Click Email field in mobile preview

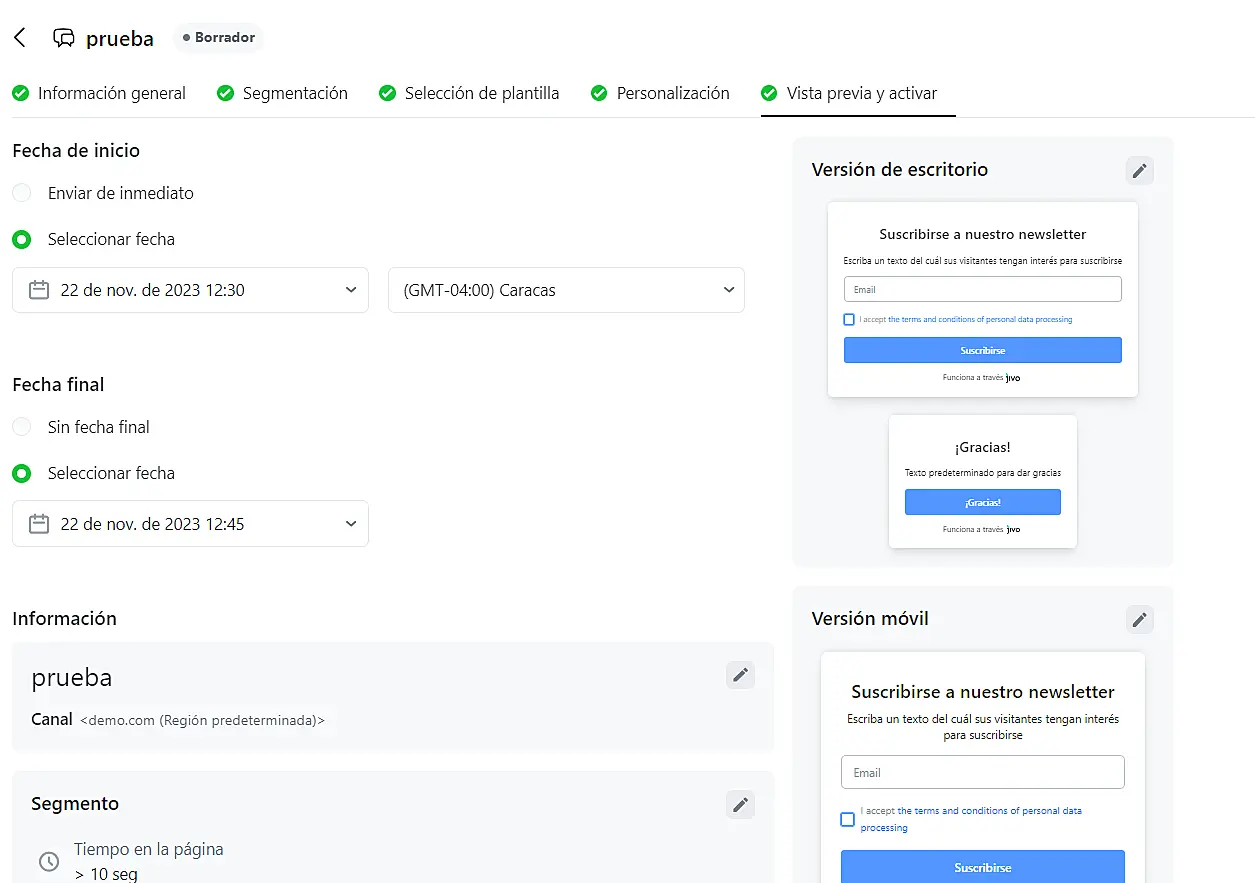click(x=982, y=773)
